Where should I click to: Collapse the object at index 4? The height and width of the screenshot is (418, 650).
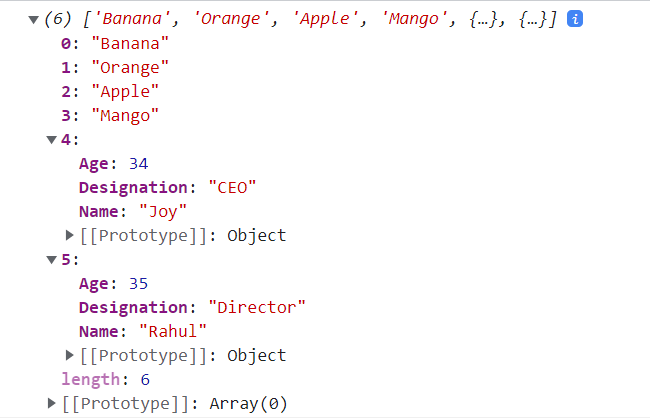pos(51,140)
